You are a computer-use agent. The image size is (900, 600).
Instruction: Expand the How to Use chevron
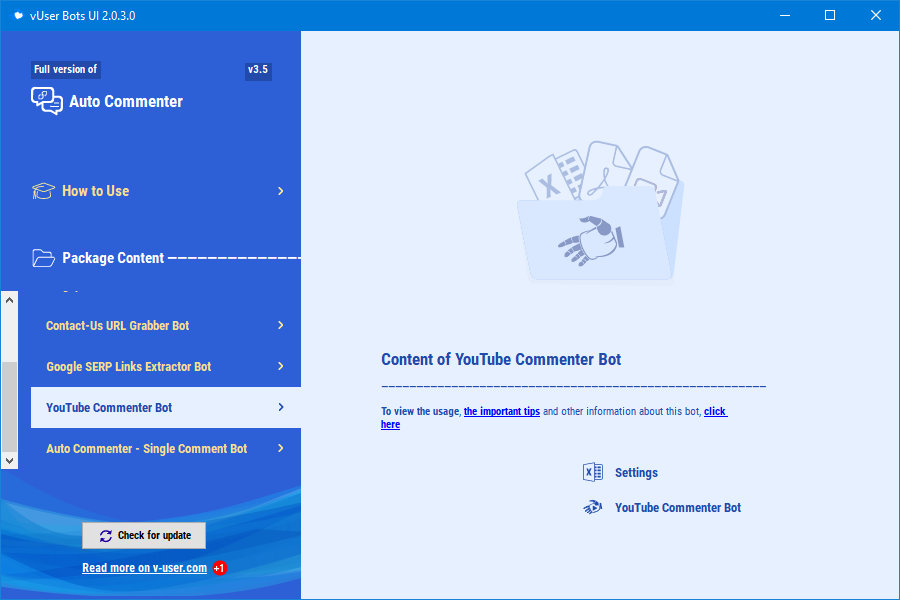(281, 191)
